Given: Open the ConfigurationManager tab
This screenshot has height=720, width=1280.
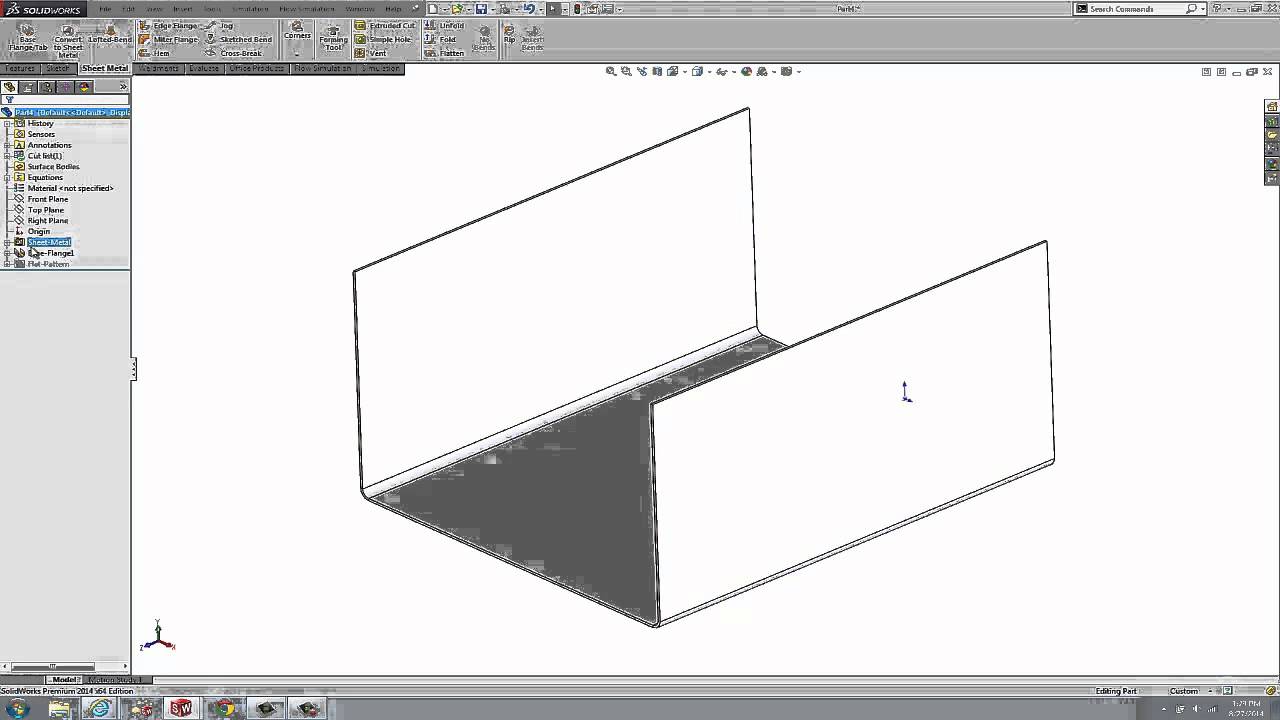Looking at the screenshot, I should (47, 87).
